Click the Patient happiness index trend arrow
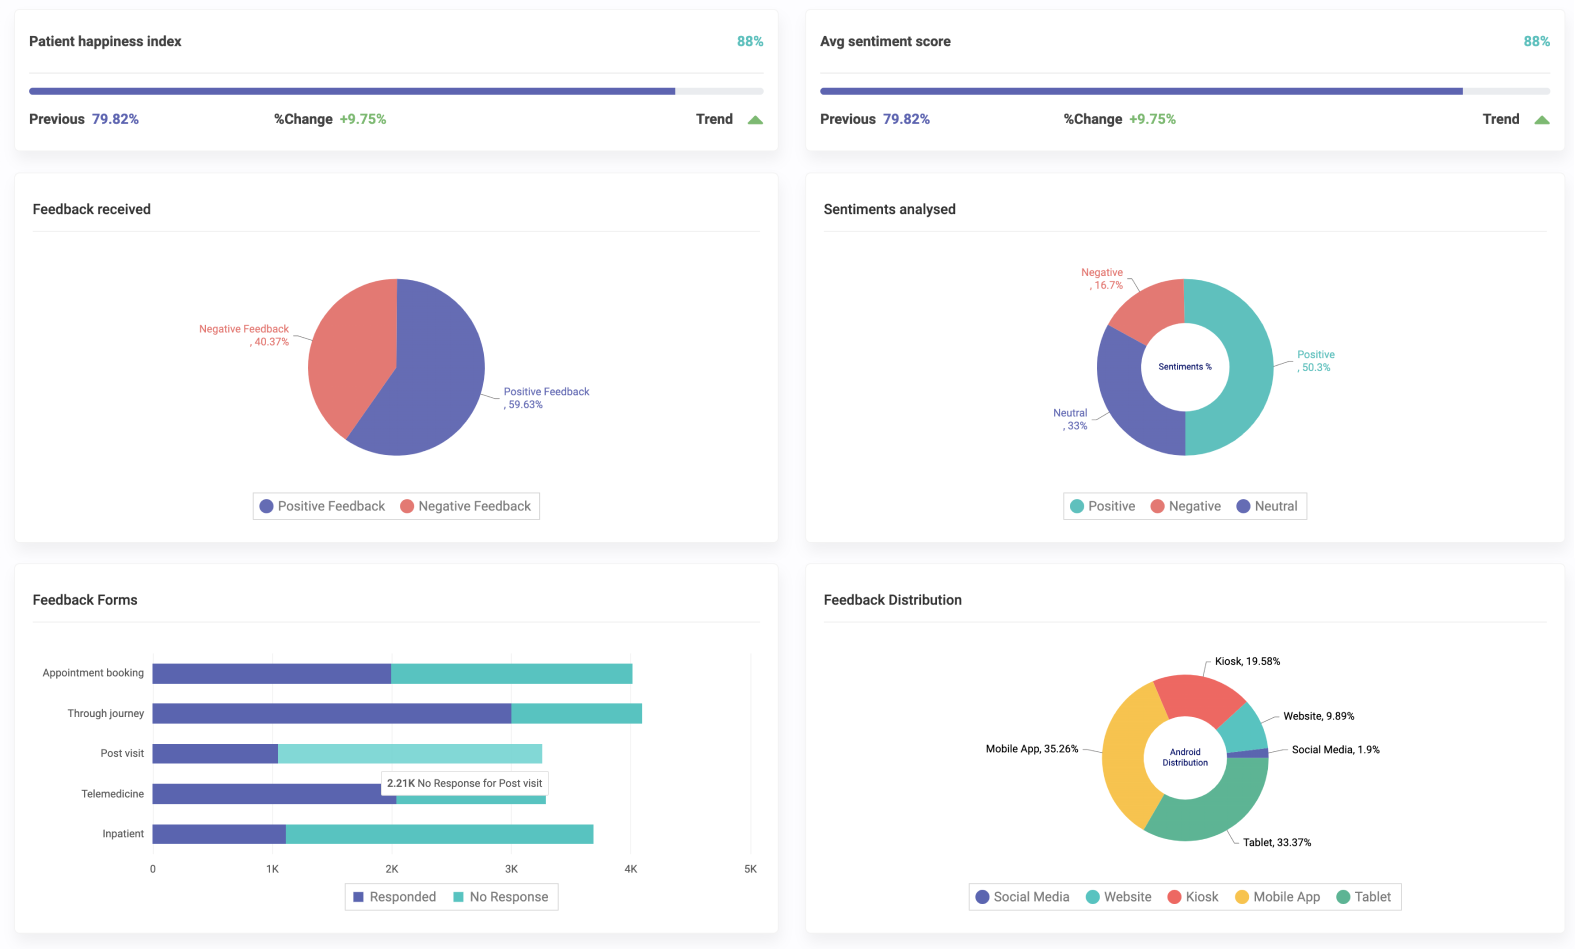1575x949 pixels. (x=755, y=120)
